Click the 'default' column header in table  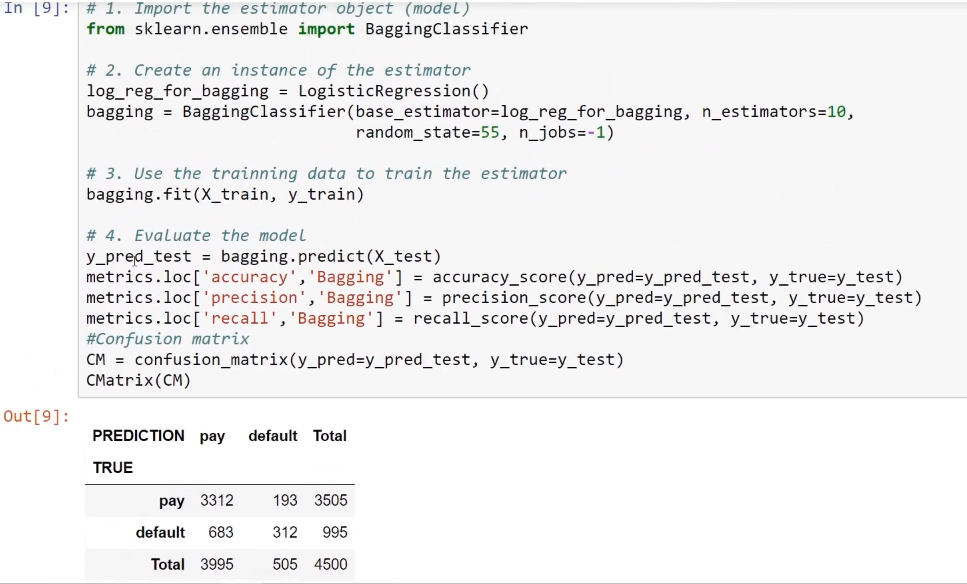click(273, 436)
